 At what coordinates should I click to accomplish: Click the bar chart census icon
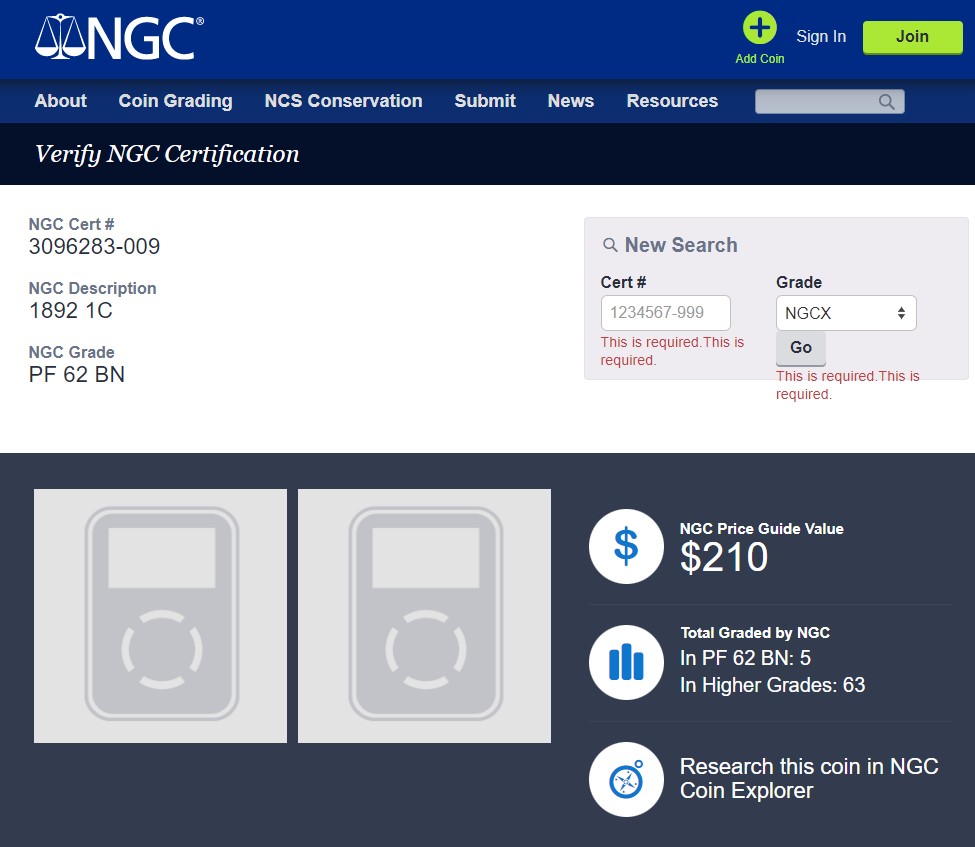pyautogui.click(x=626, y=662)
